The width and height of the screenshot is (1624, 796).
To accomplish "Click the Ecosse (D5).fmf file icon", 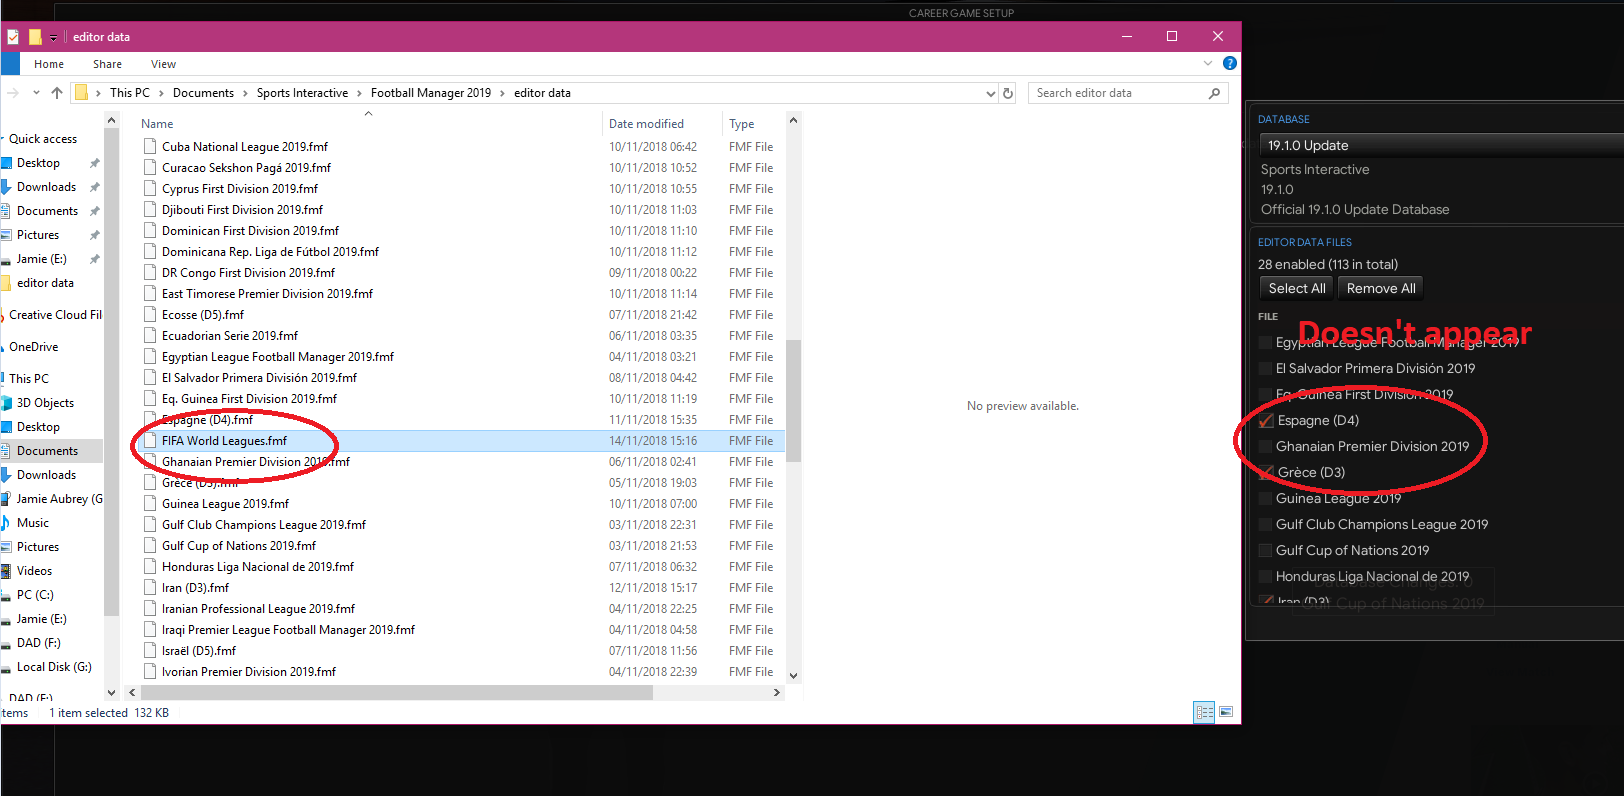I will [150, 315].
